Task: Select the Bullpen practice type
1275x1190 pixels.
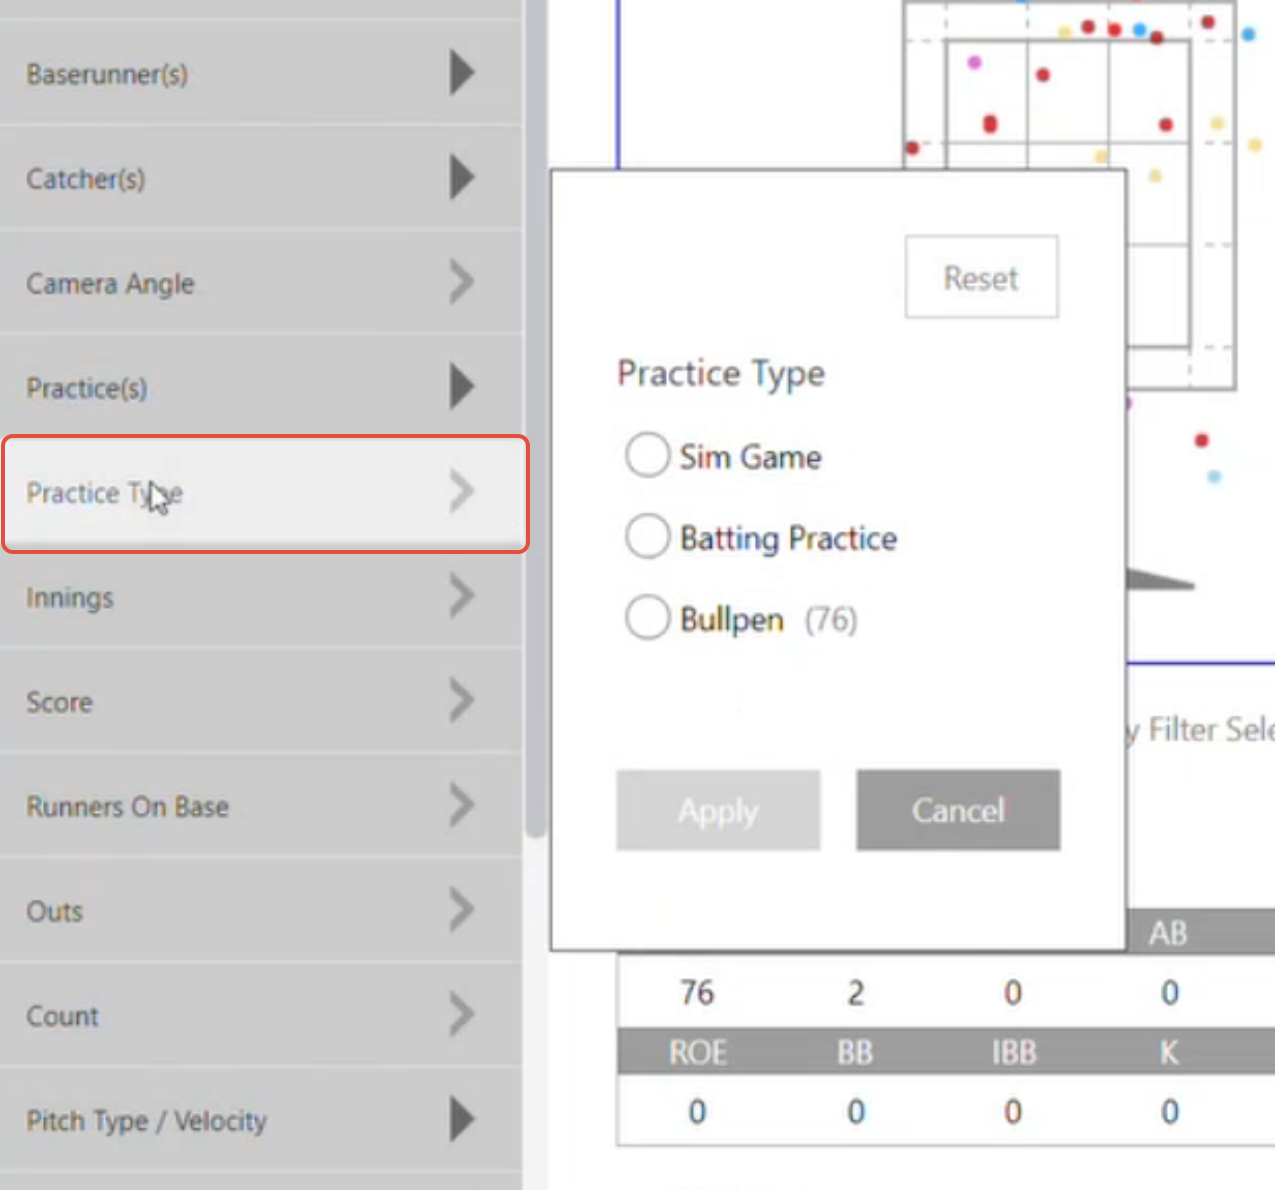Action: pyautogui.click(x=647, y=618)
